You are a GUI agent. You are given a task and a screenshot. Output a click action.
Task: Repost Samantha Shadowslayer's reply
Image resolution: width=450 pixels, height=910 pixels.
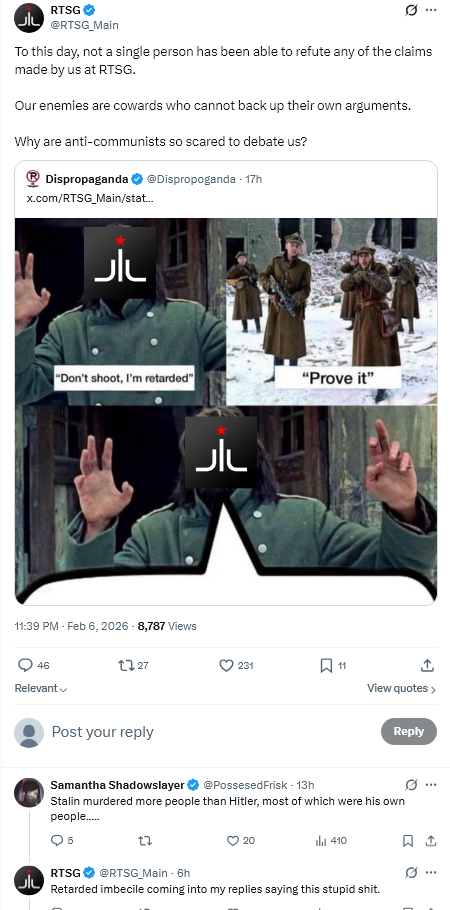coord(145,840)
